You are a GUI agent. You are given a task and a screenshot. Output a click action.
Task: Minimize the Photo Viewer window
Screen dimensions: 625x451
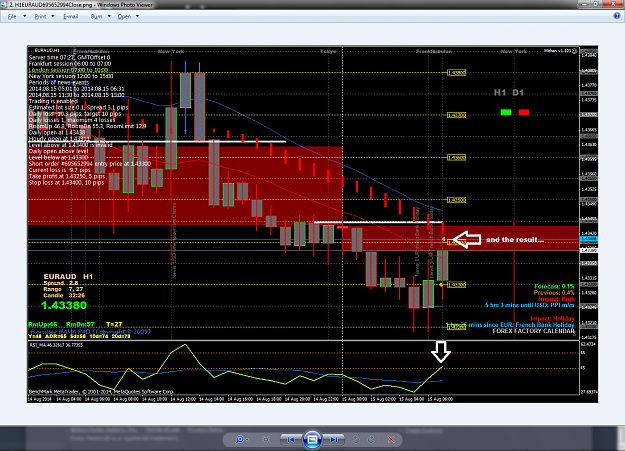pyautogui.click(x=584, y=4)
